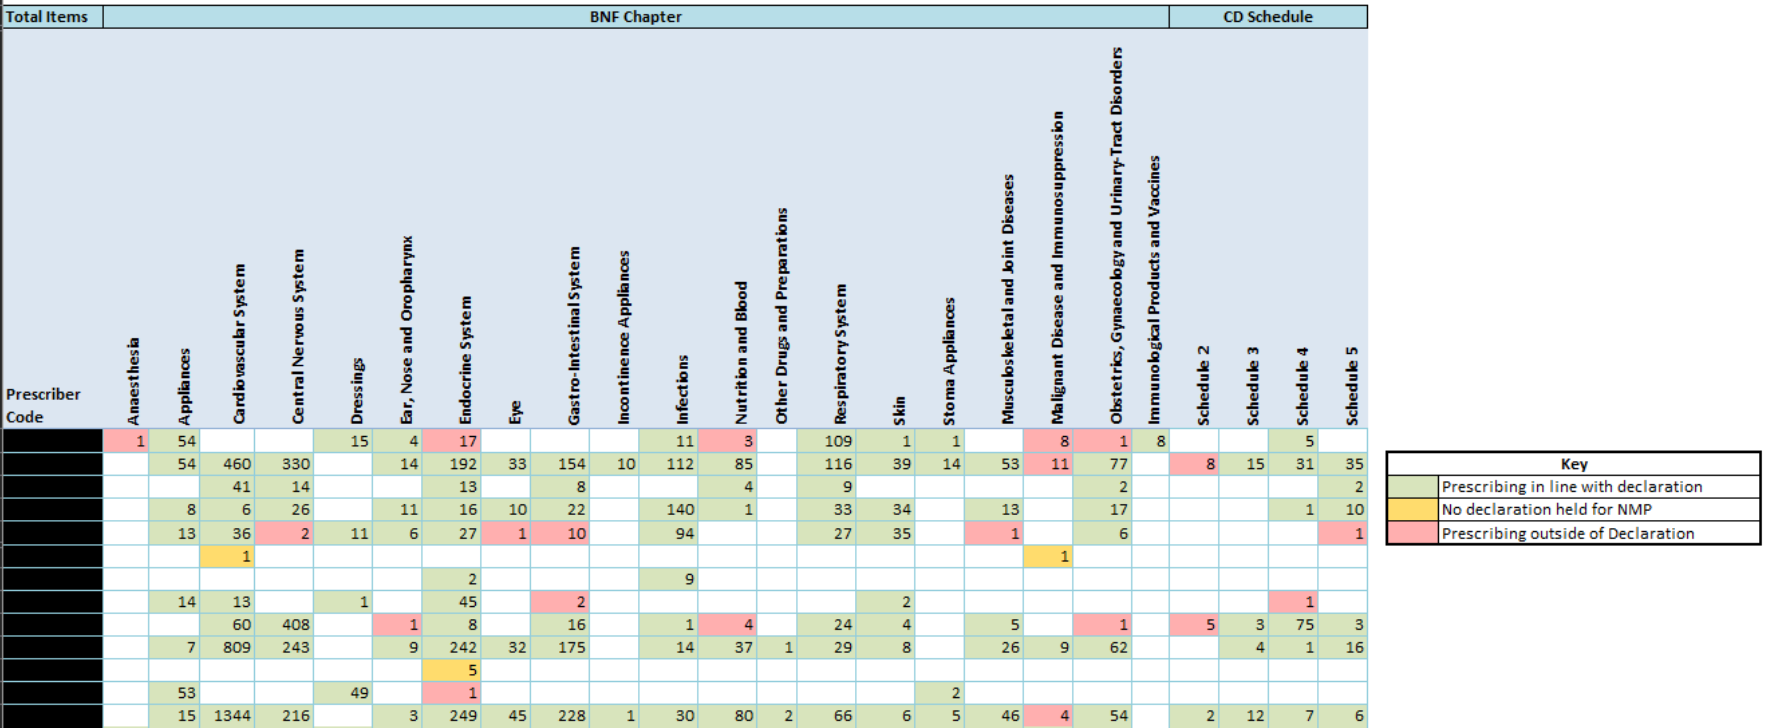Select the cell with value 216
Screen dimensions: 1789x728
coord(284,715)
